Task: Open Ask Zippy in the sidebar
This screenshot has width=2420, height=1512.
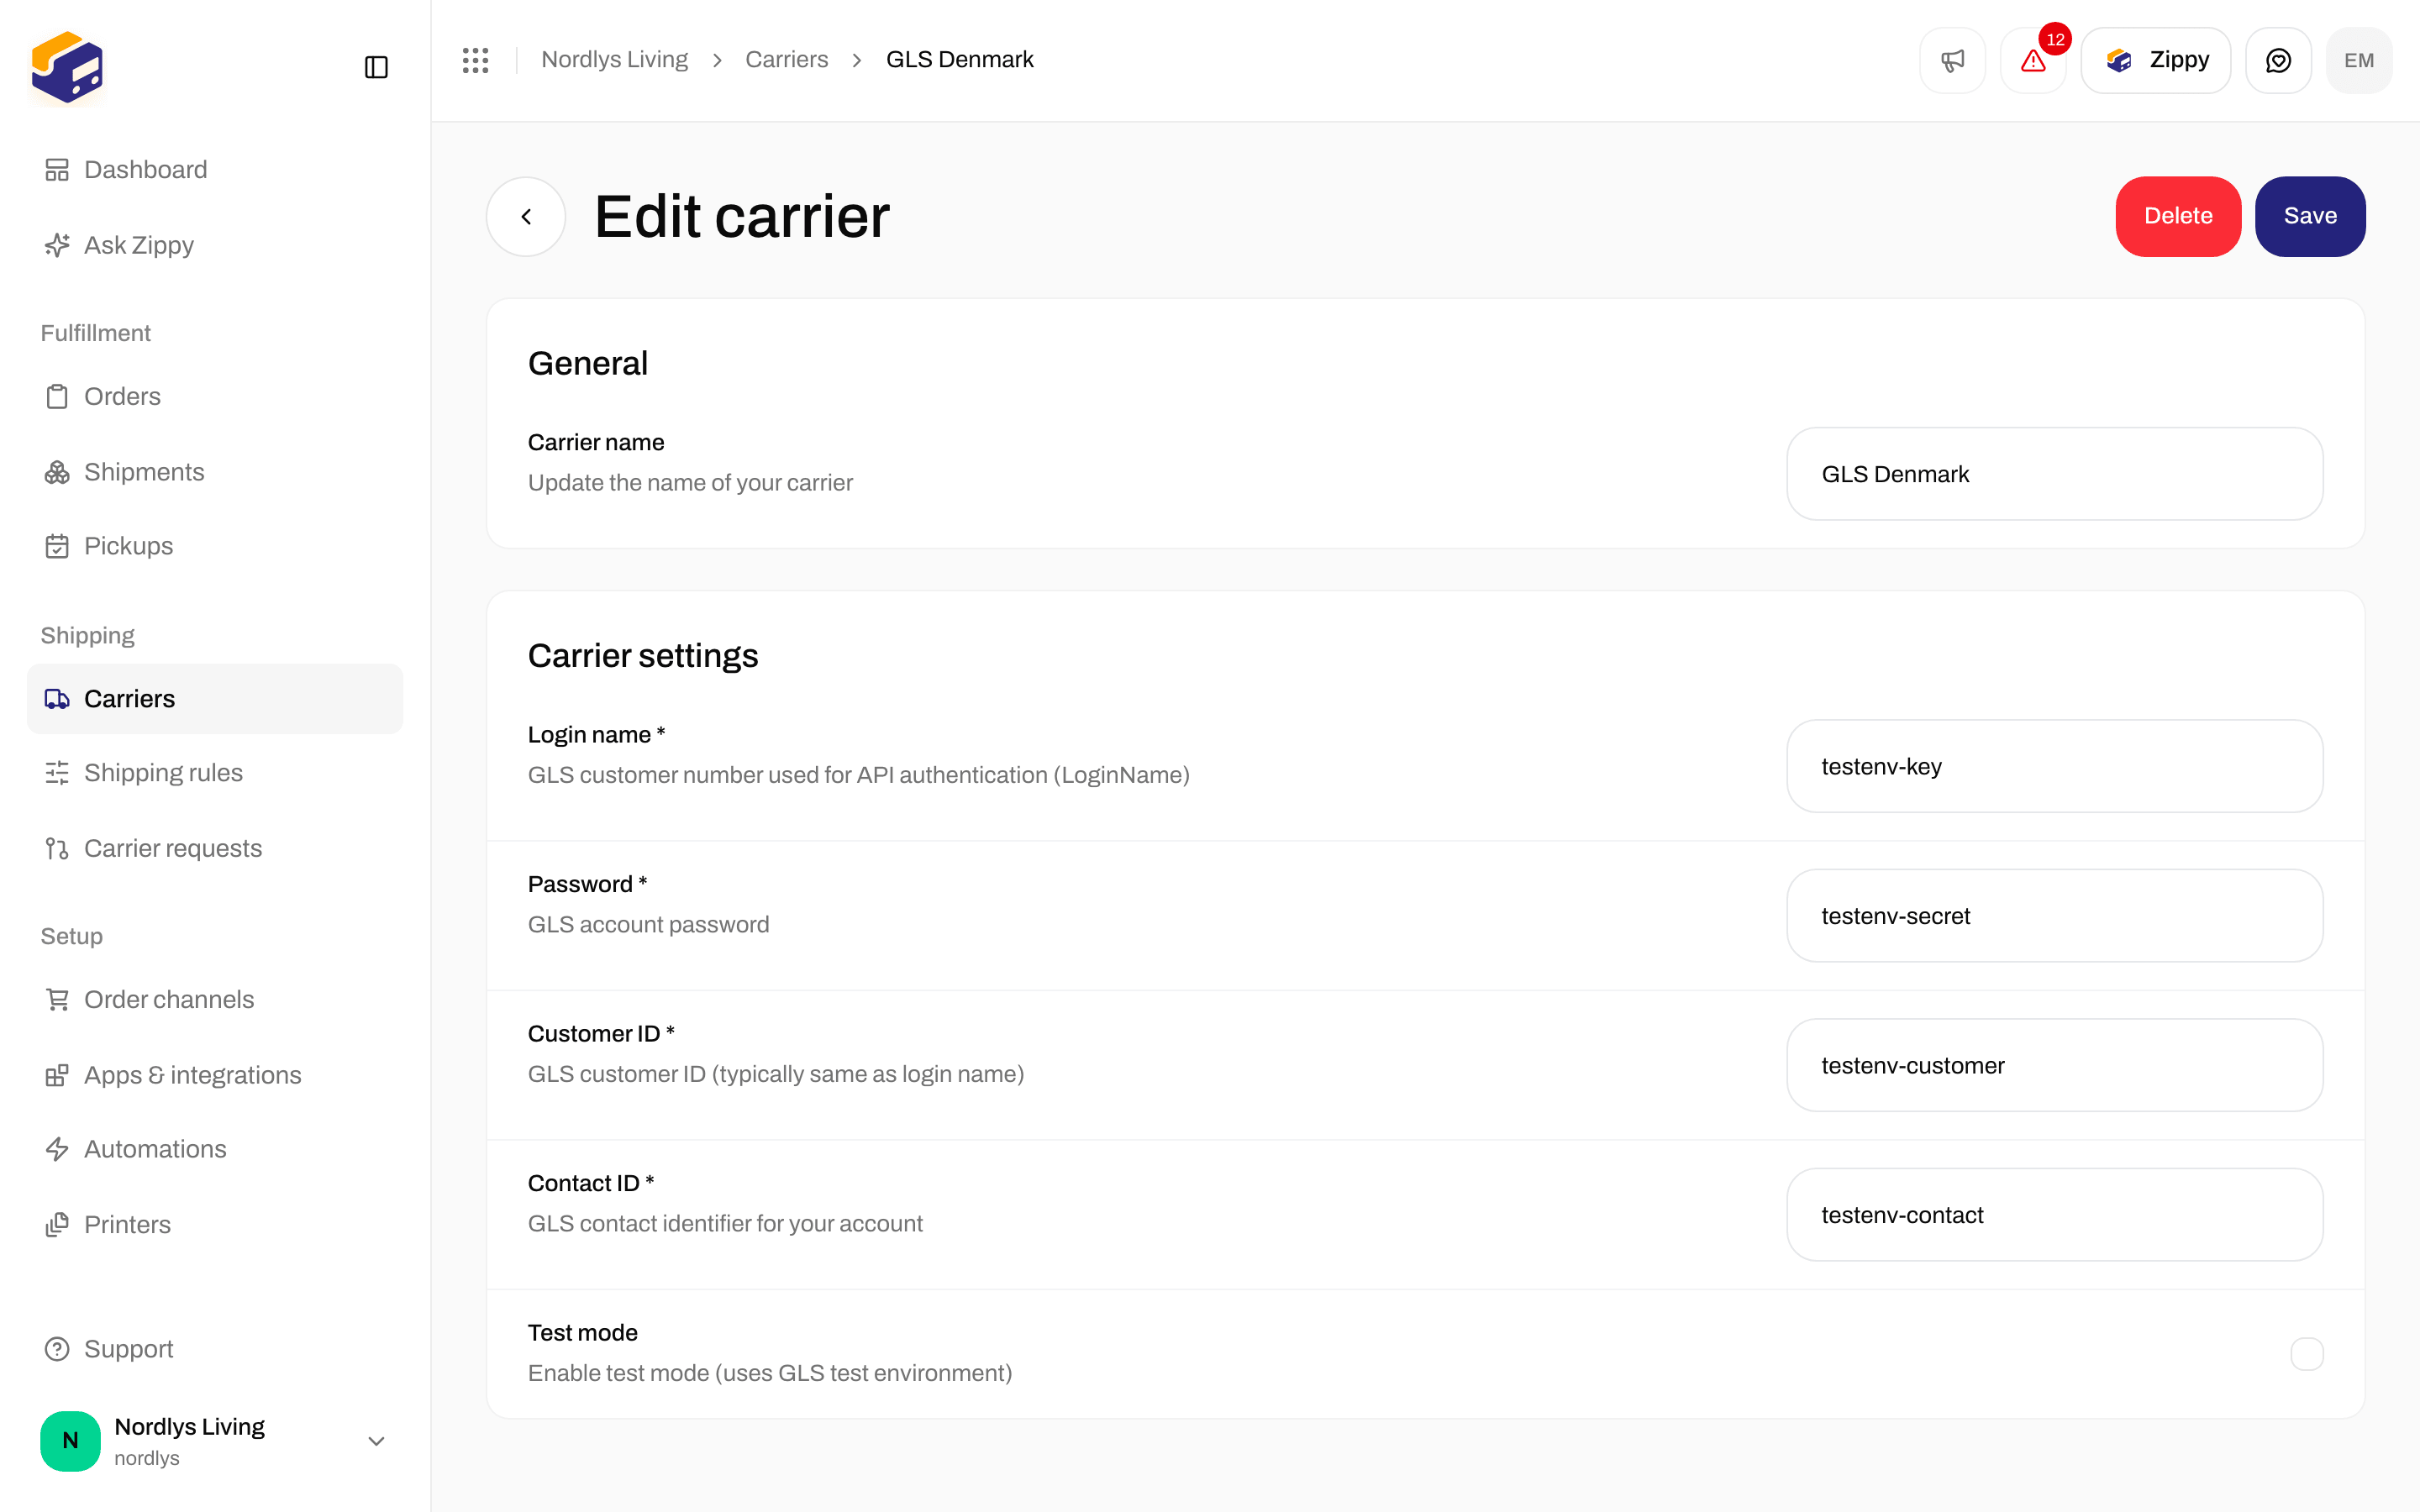Action: pyautogui.click(x=215, y=245)
